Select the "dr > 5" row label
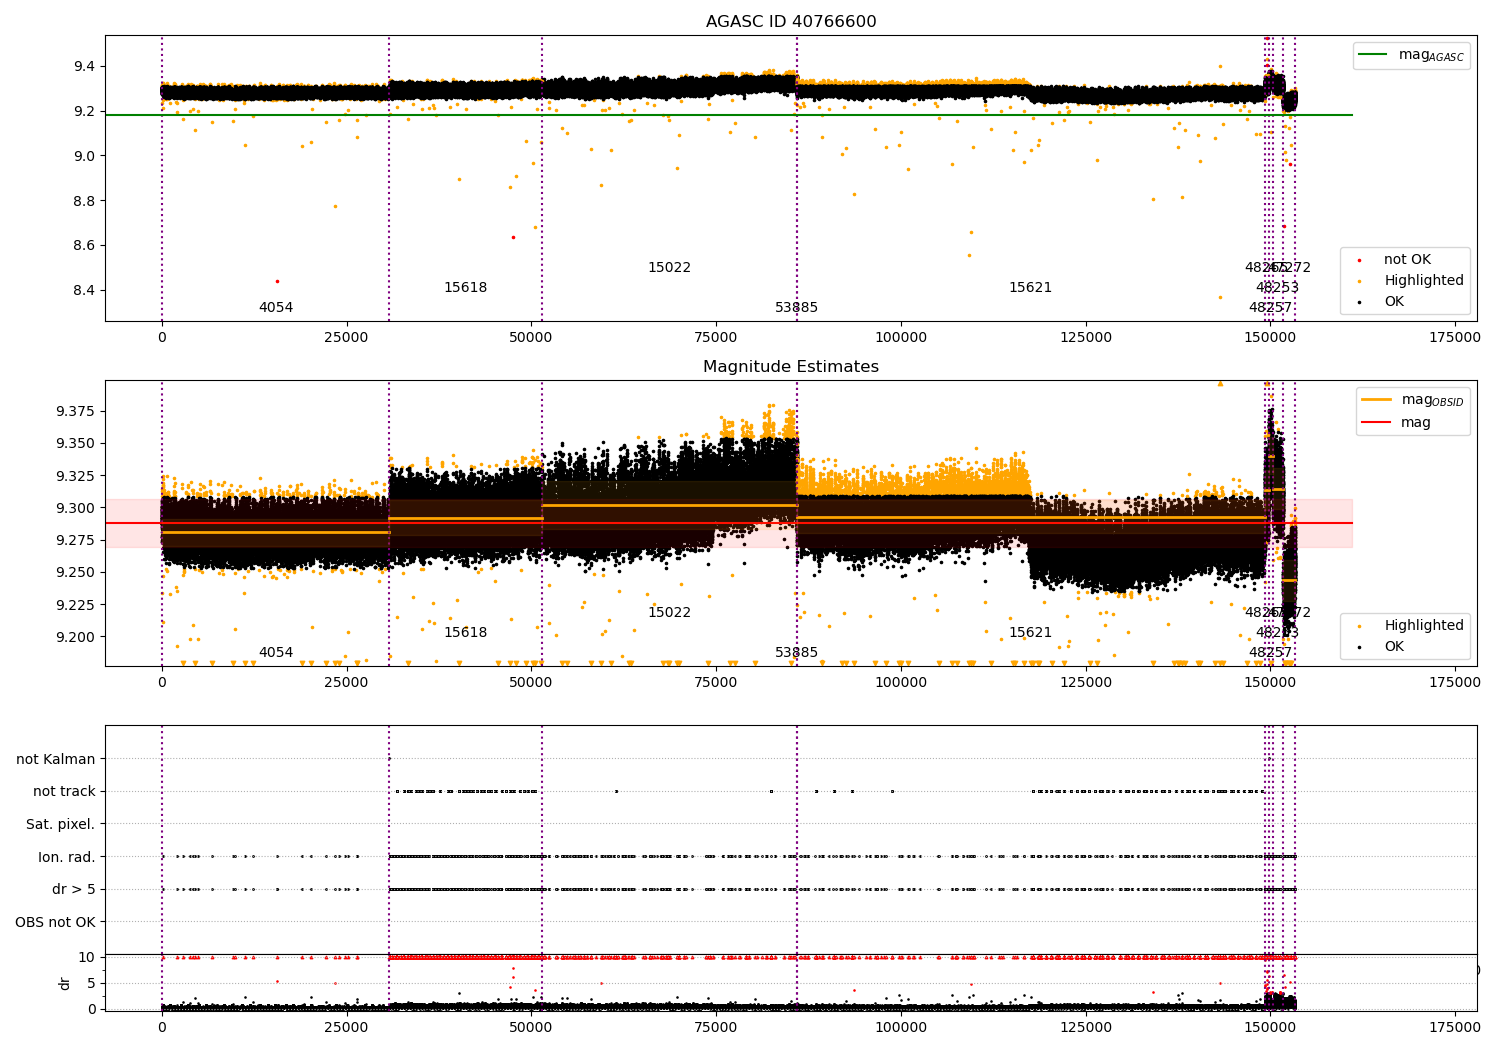 (74, 889)
